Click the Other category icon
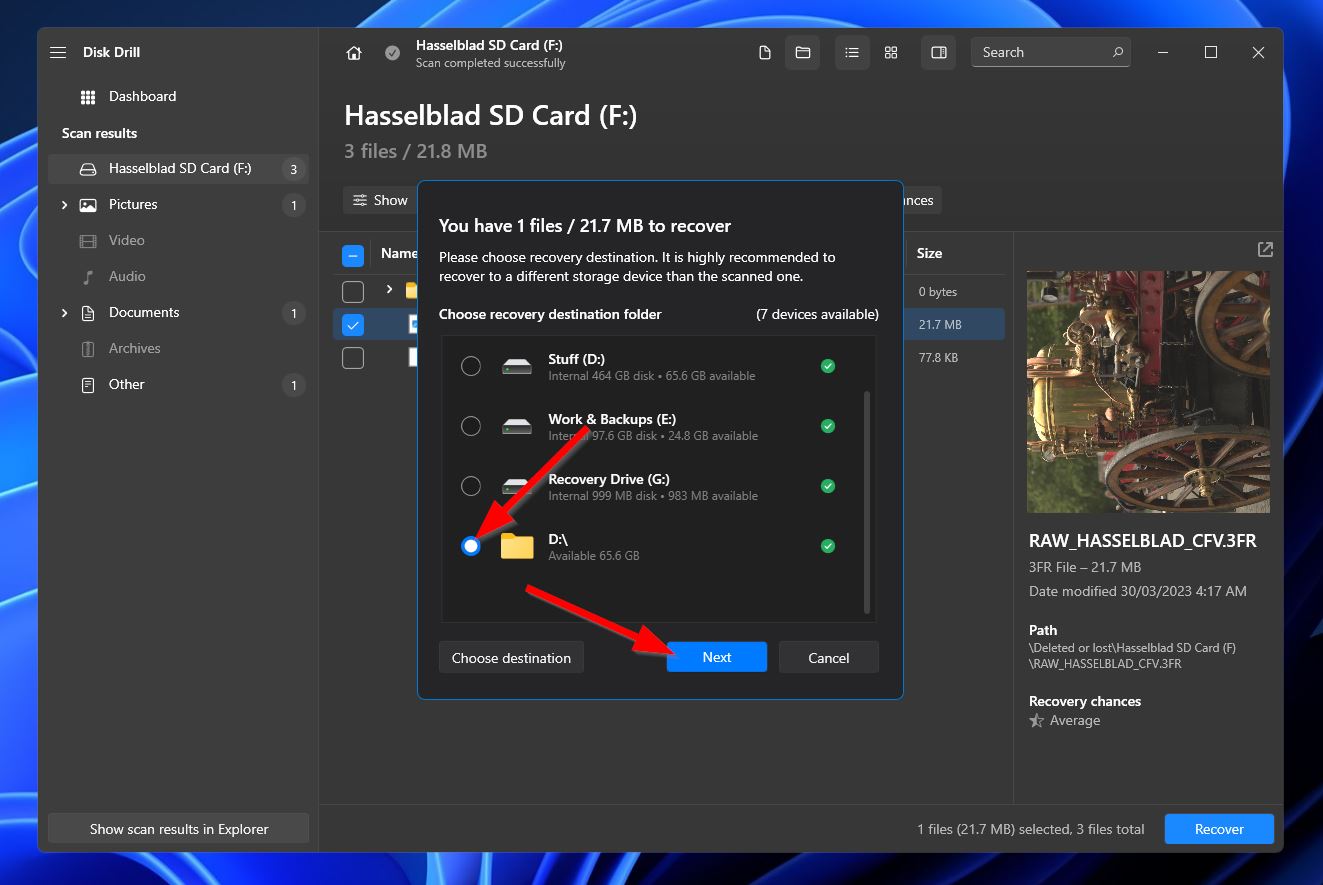1323x885 pixels. point(88,385)
